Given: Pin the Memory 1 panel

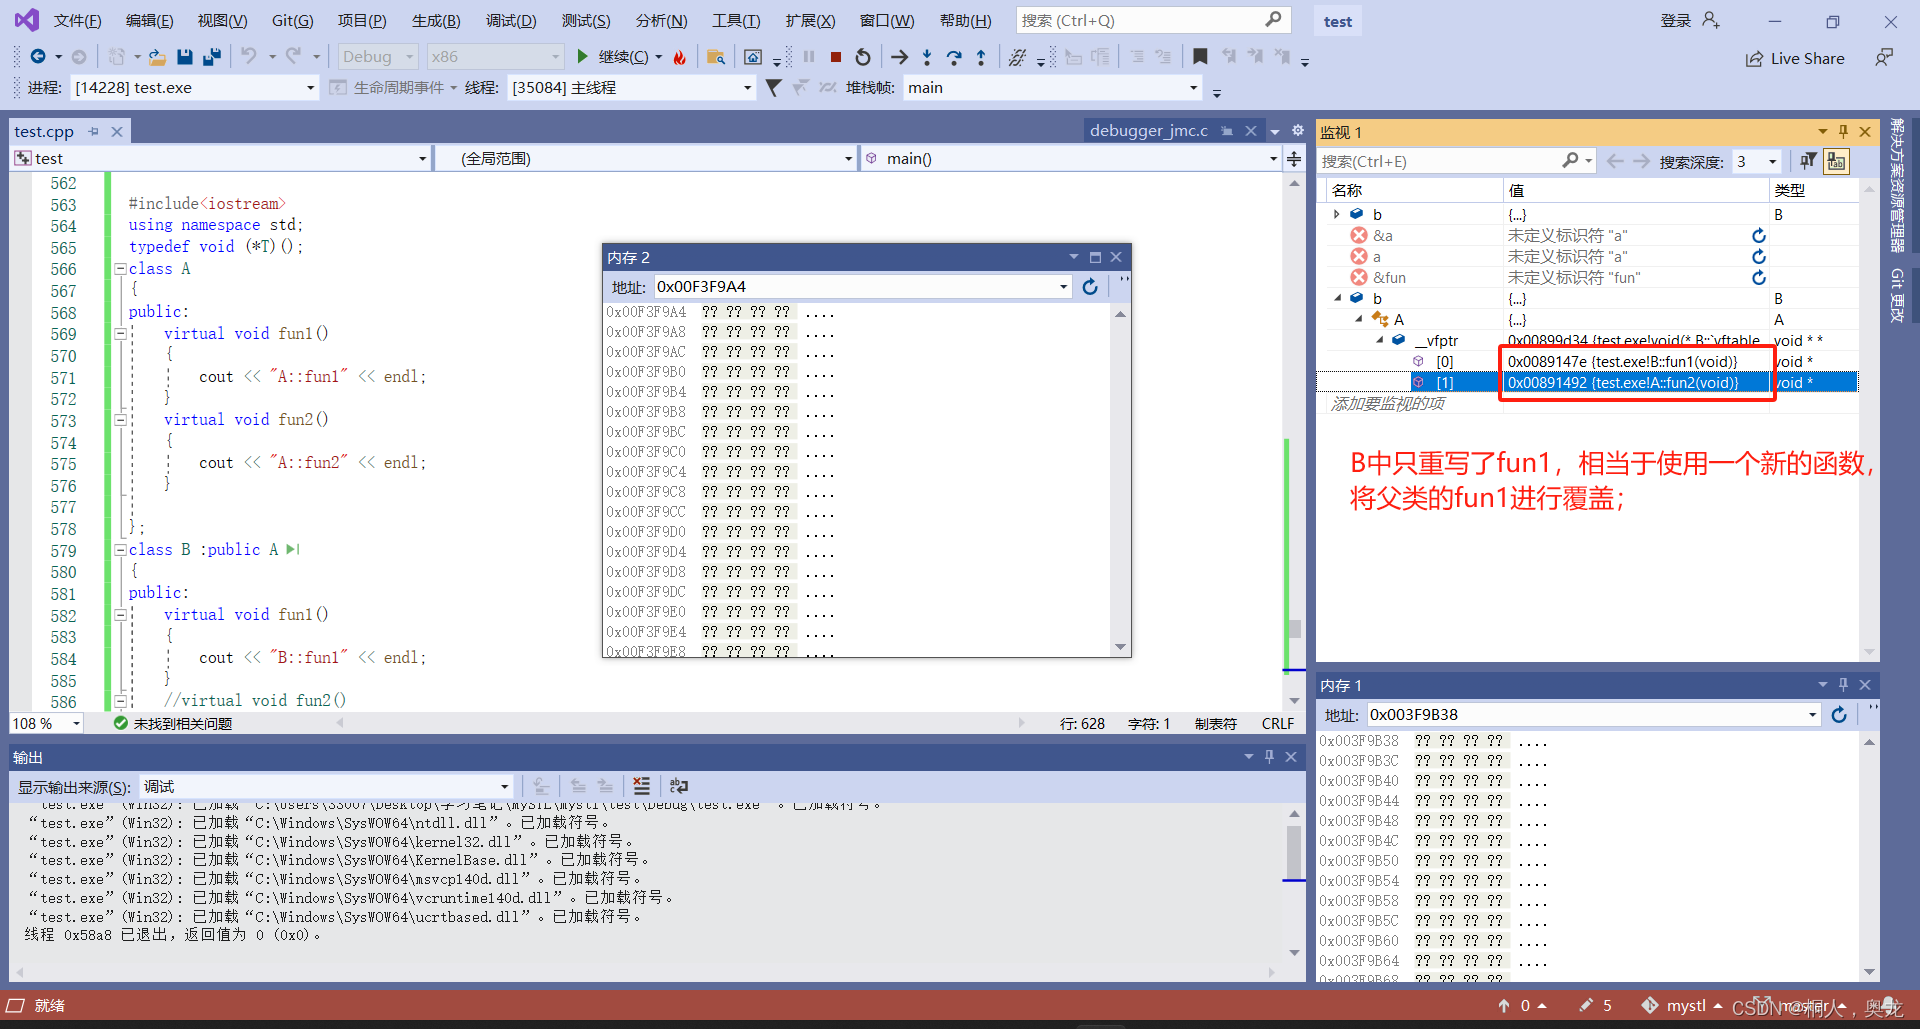Looking at the screenshot, I should click(1843, 685).
